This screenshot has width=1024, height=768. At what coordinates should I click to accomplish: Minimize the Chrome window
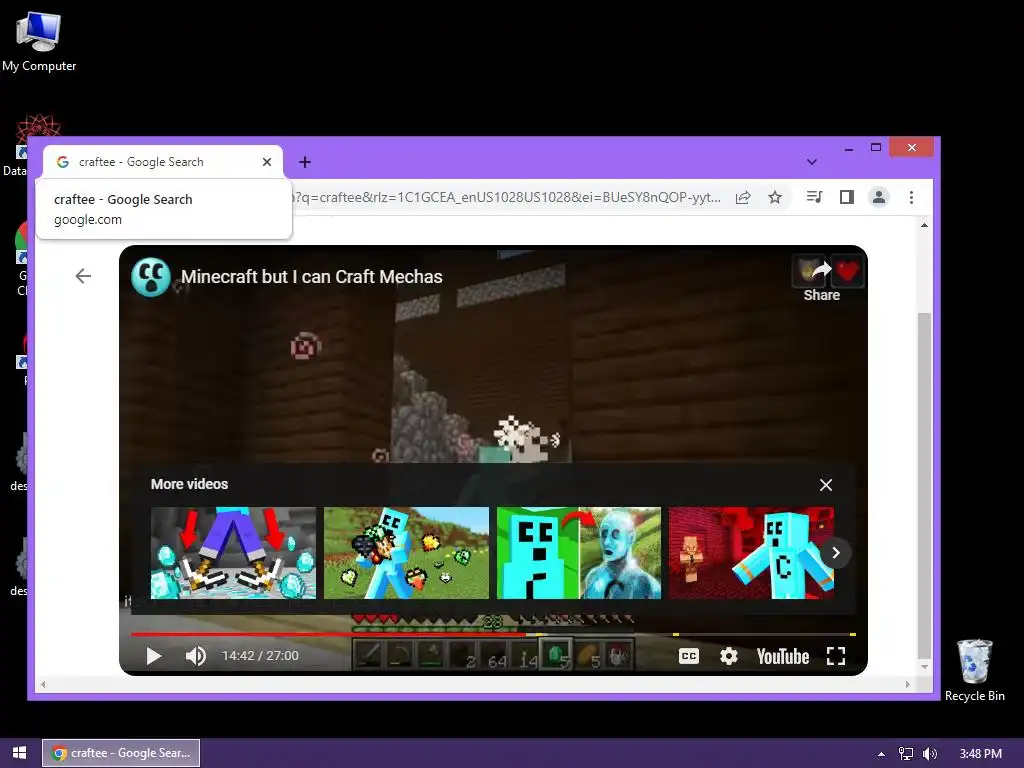click(x=848, y=148)
